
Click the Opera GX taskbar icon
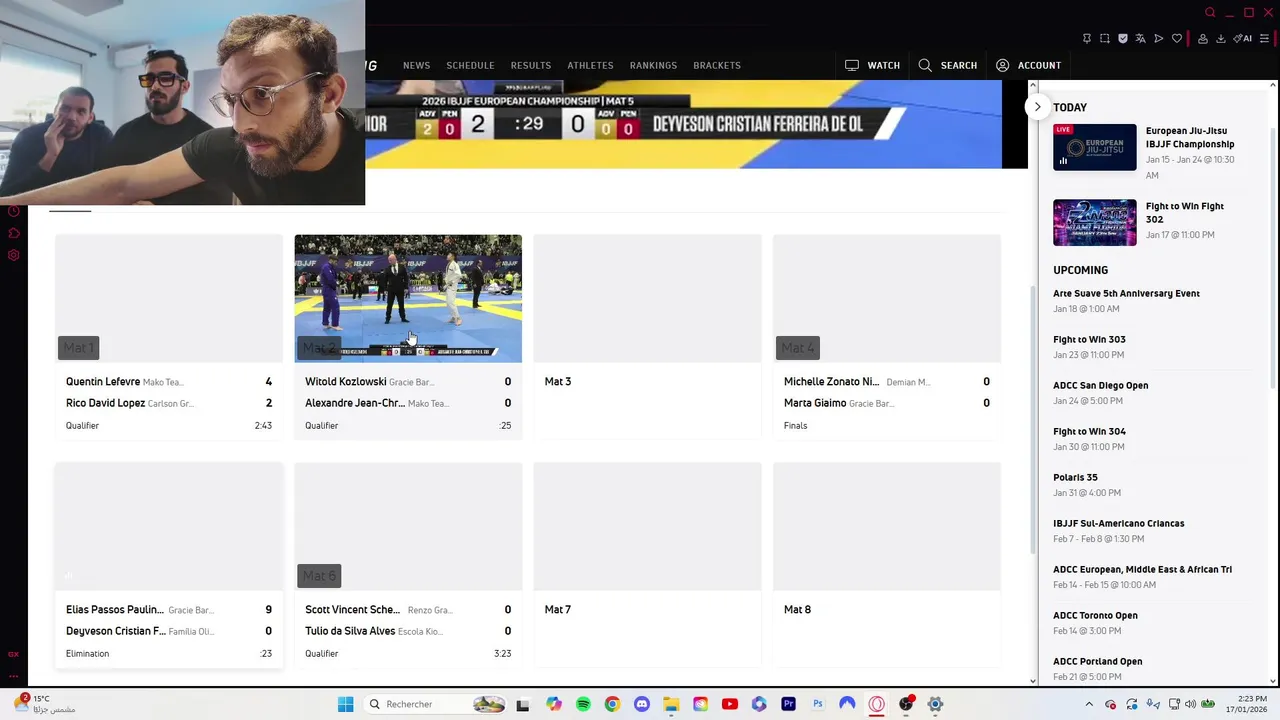pyautogui.click(x=877, y=704)
